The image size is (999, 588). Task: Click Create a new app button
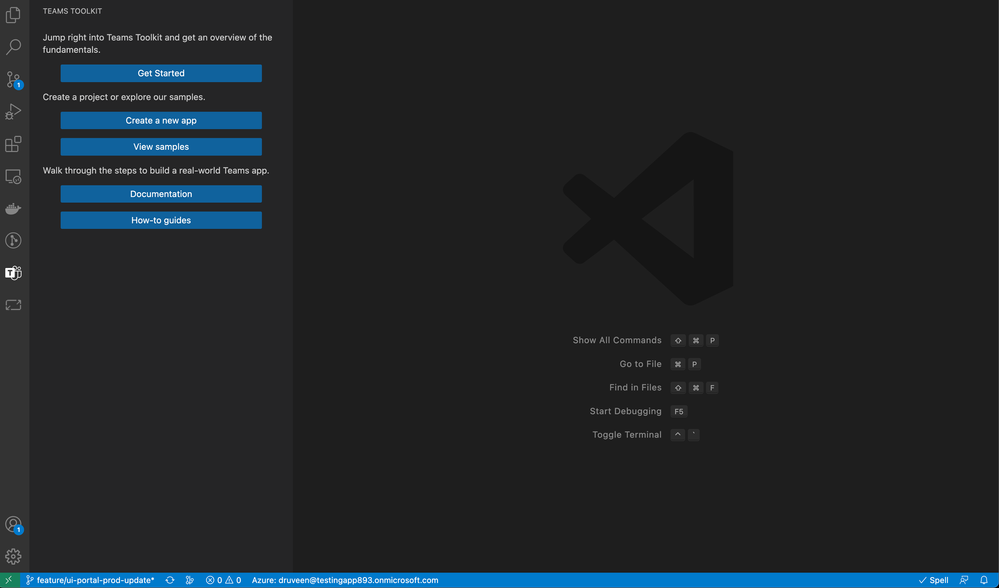161,120
